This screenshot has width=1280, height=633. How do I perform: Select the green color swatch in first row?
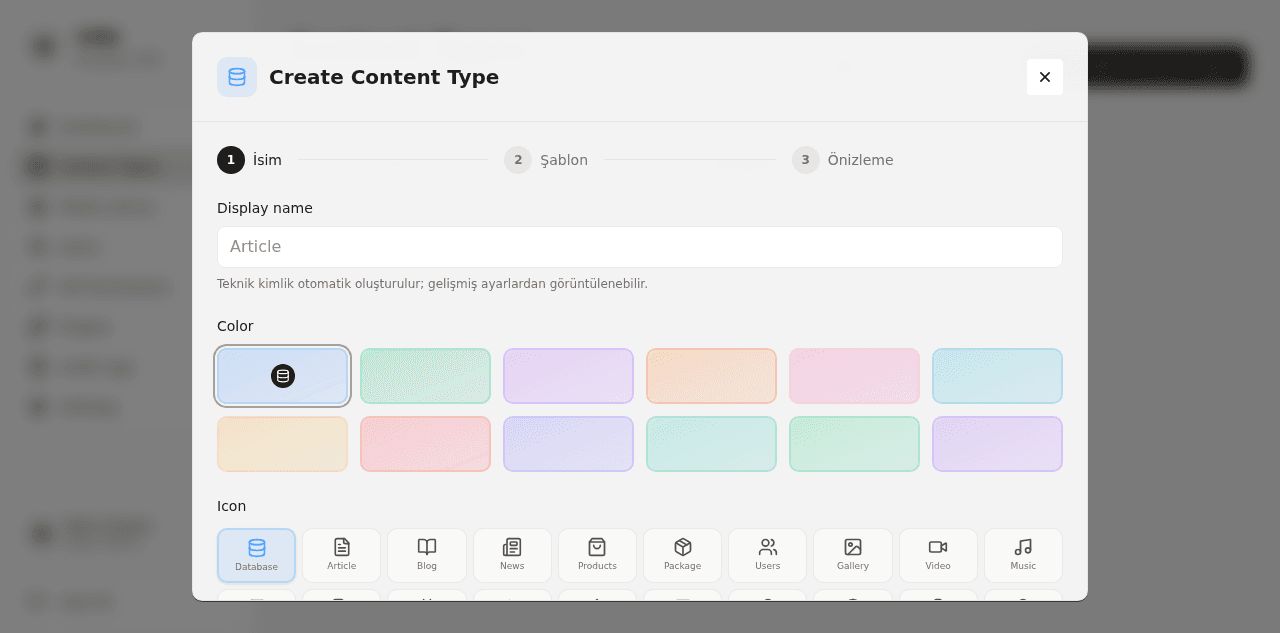click(x=425, y=376)
